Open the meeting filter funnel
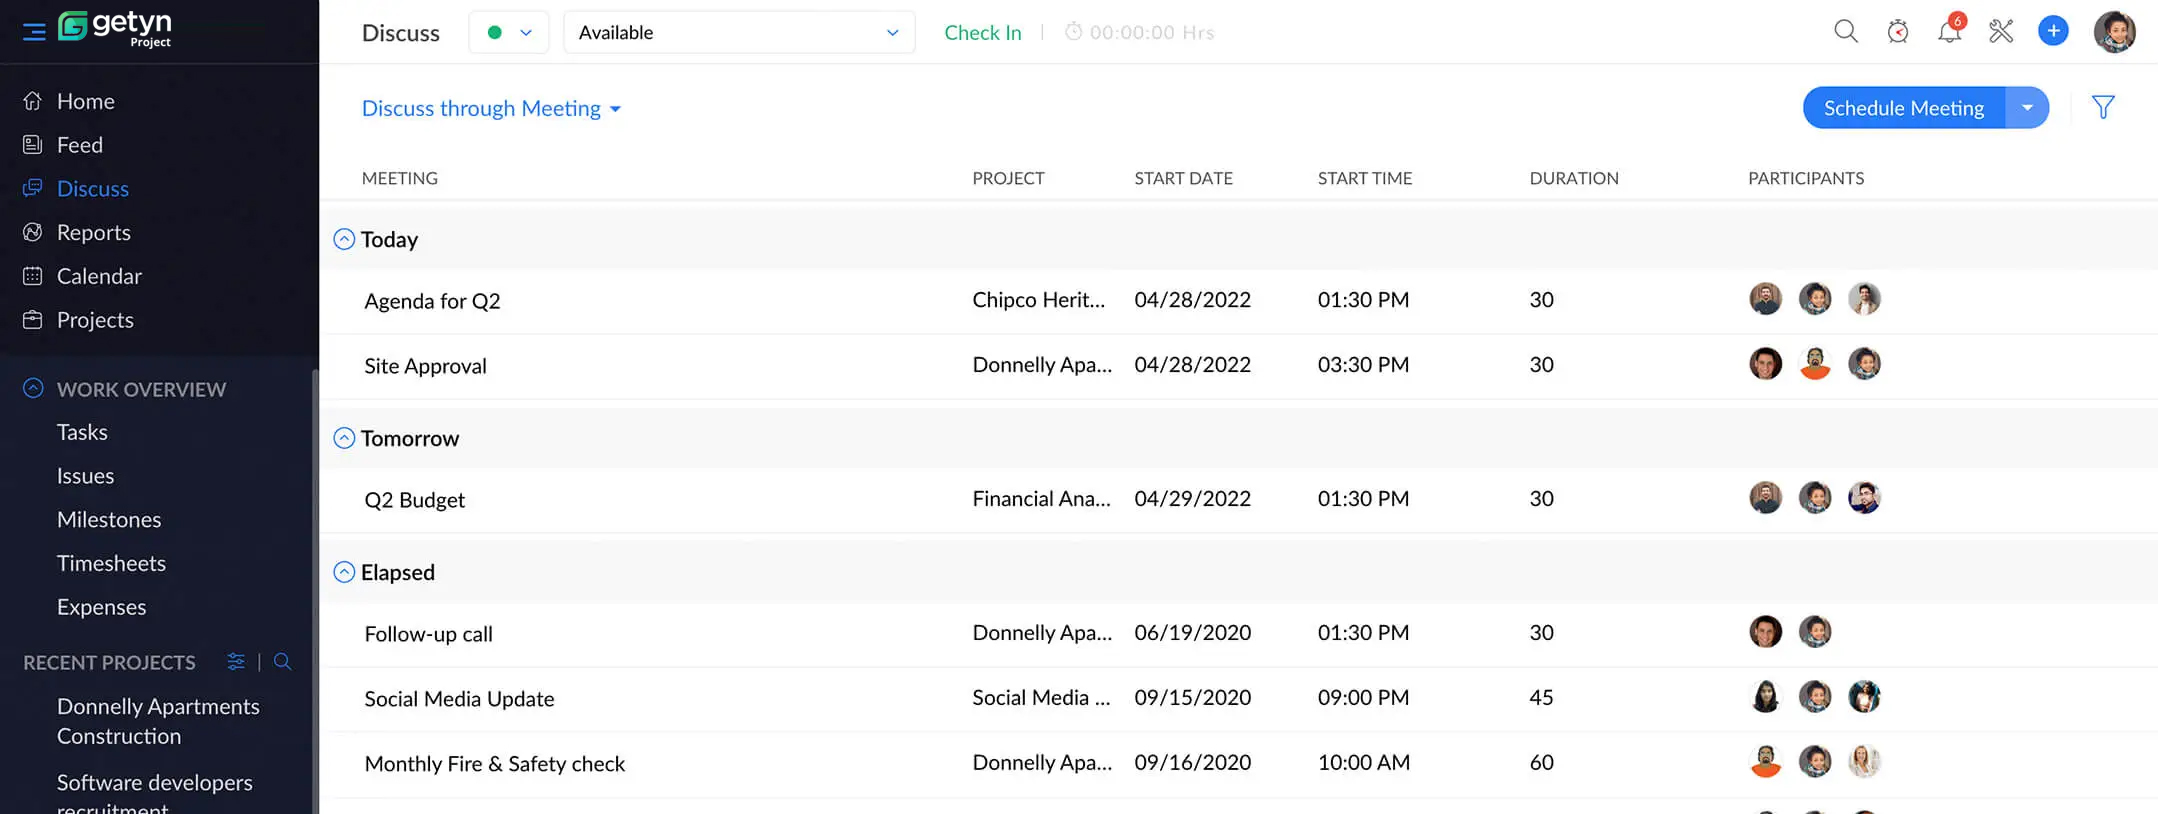 tap(2103, 107)
